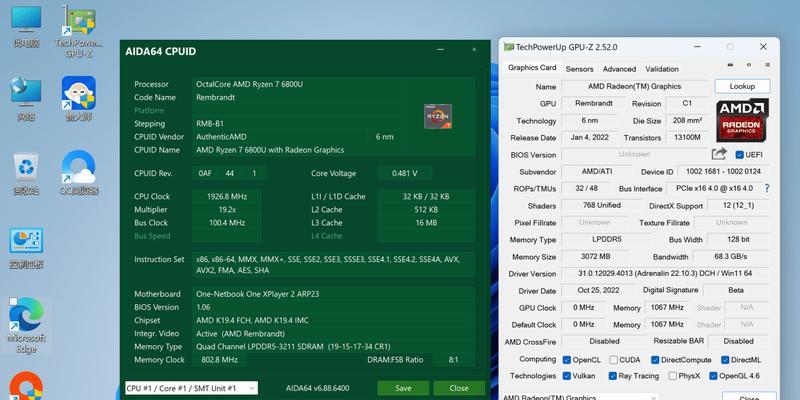Click the Lookup button in GPU-Z
This screenshot has height=400, width=800.
(x=742, y=86)
